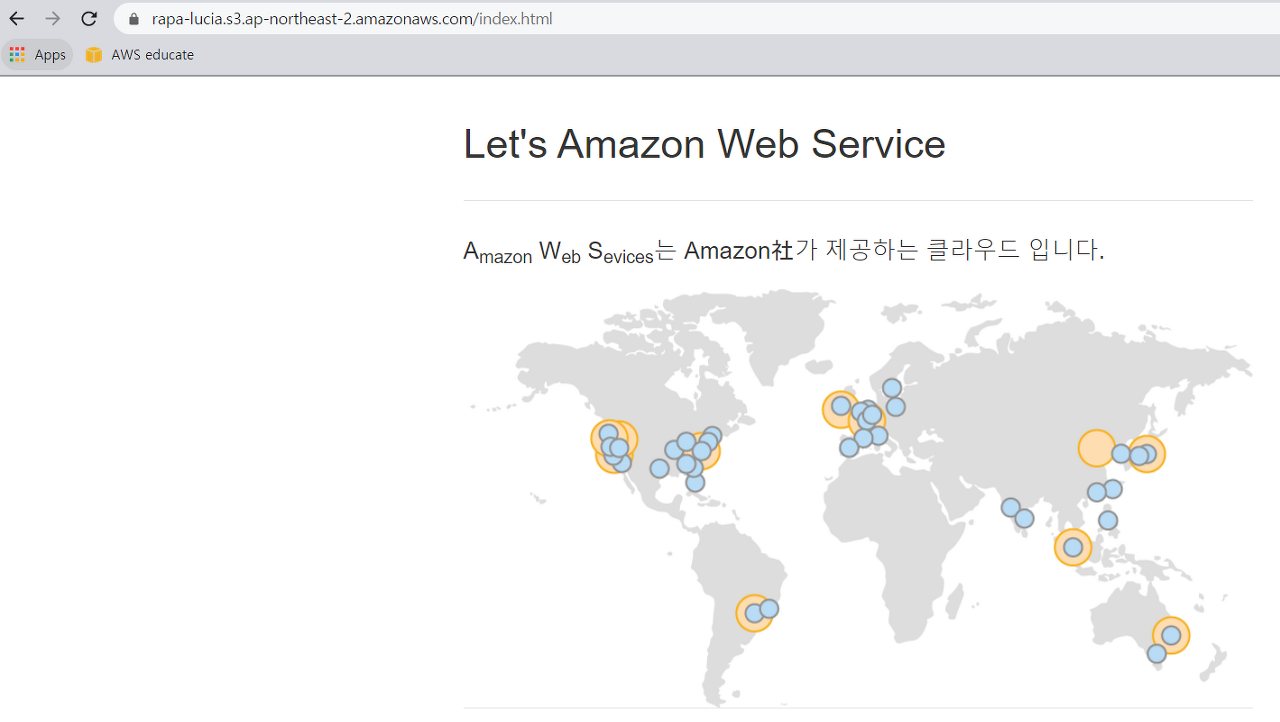This screenshot has height=722, width=1280.
Task: Go back with the browser back arrow
Action: pyautogui.click(x=17, y=19)
